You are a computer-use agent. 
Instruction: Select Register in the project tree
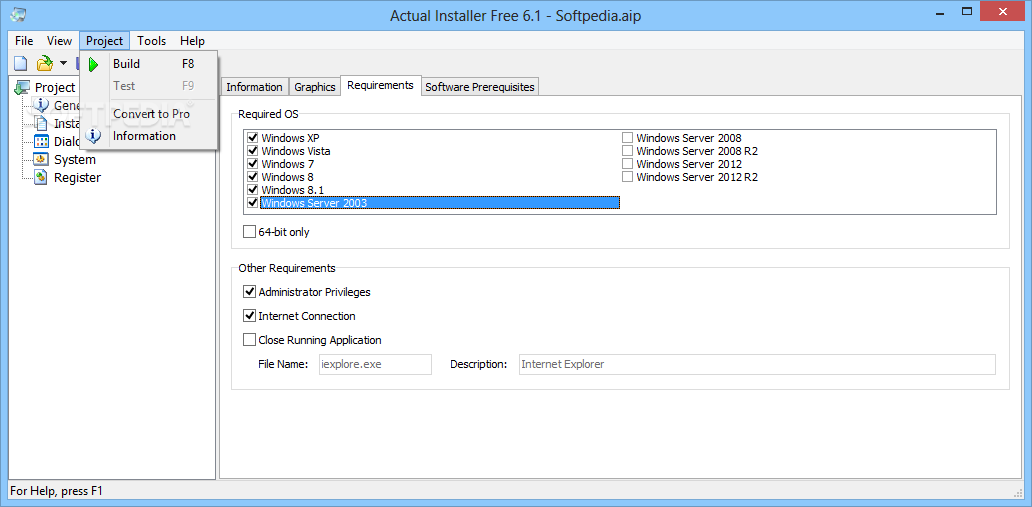[77, 177]
